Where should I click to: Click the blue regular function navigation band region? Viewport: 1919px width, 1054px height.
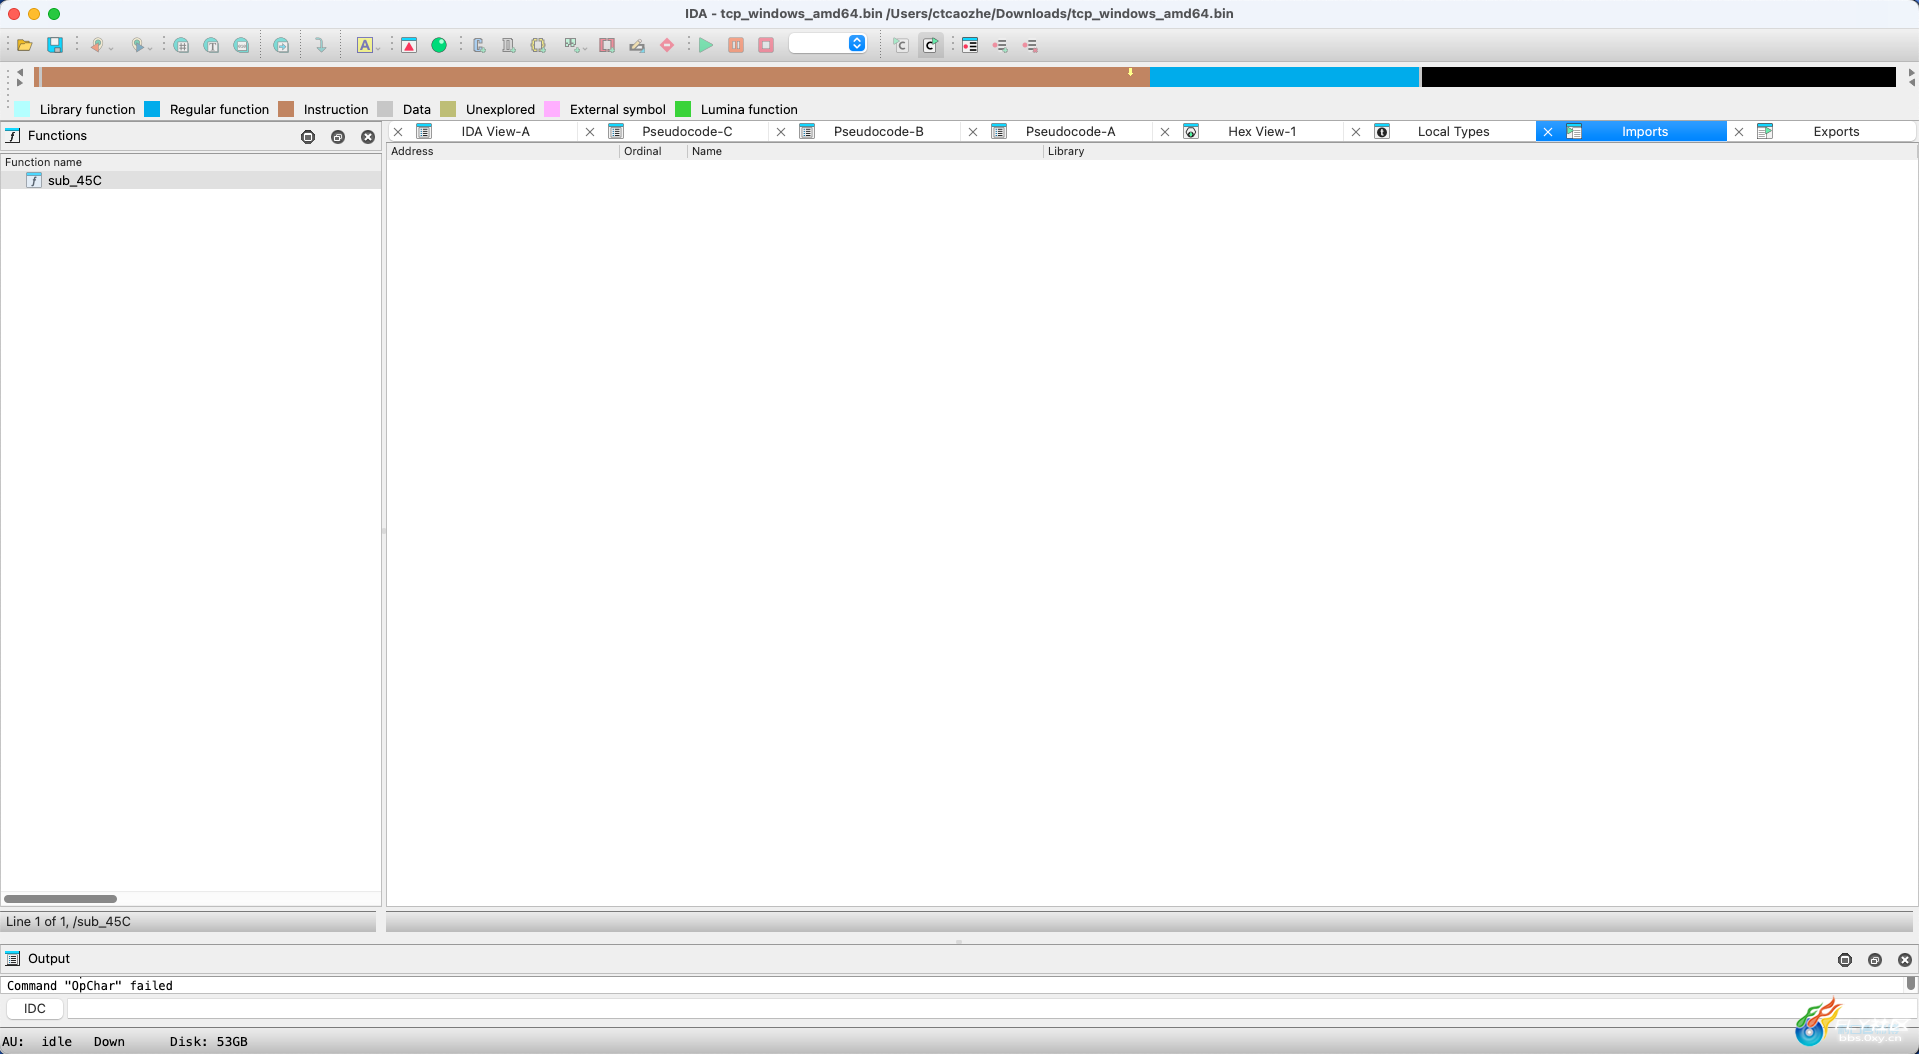click(x=1284, y=77)
